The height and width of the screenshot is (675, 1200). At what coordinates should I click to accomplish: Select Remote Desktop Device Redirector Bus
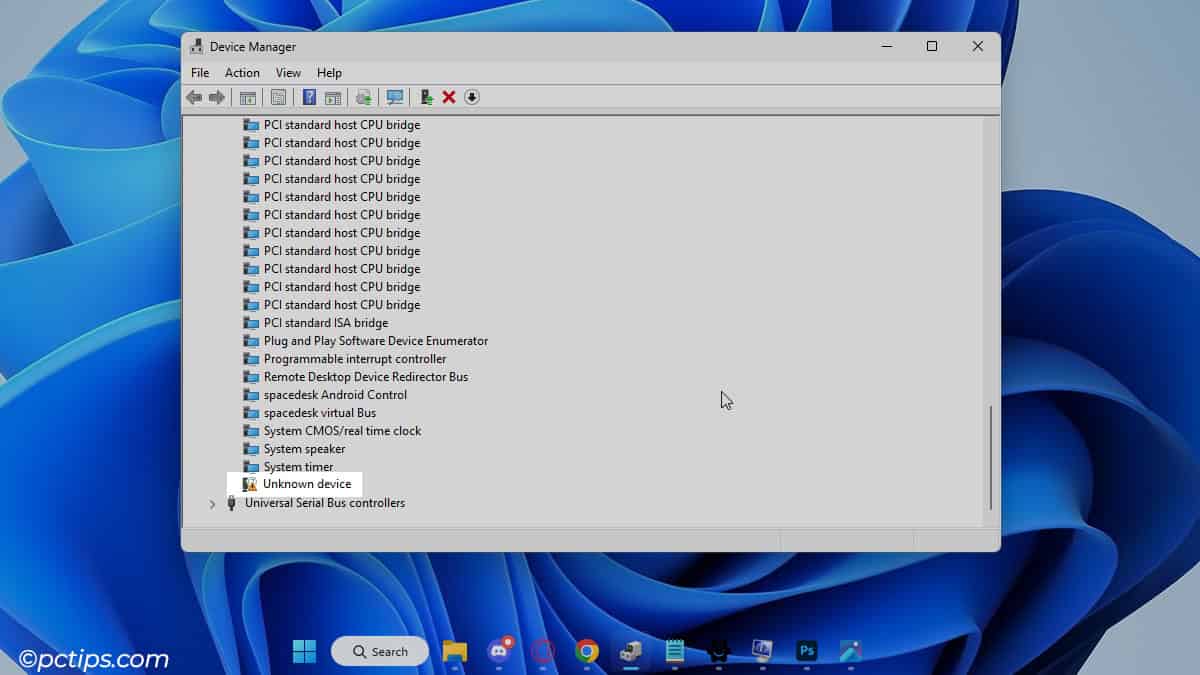coord(365,377)
